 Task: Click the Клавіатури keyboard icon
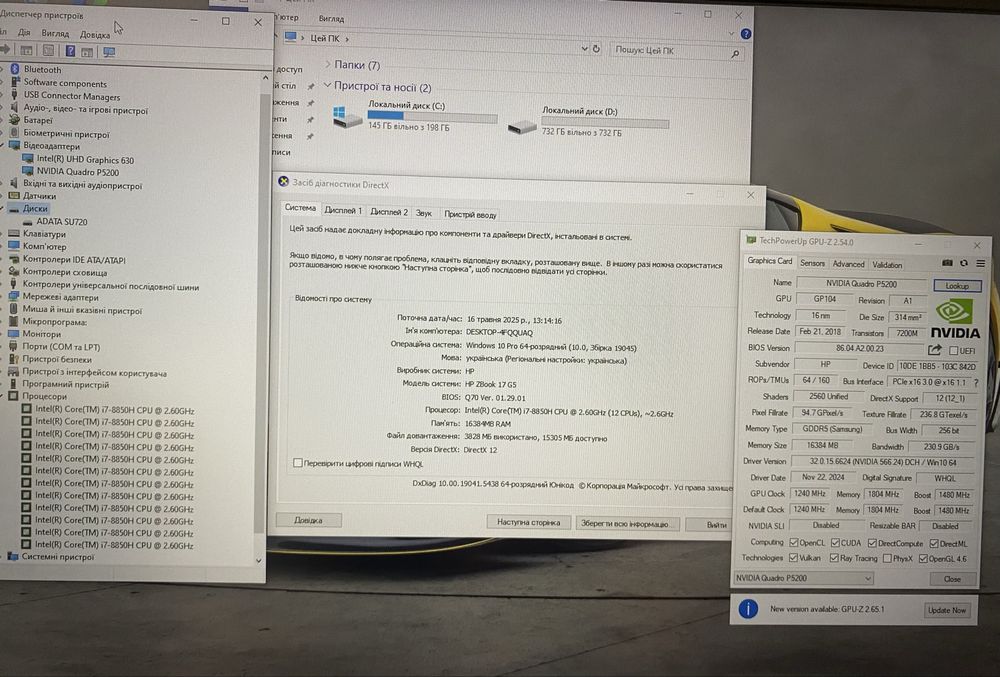point(14,233)
